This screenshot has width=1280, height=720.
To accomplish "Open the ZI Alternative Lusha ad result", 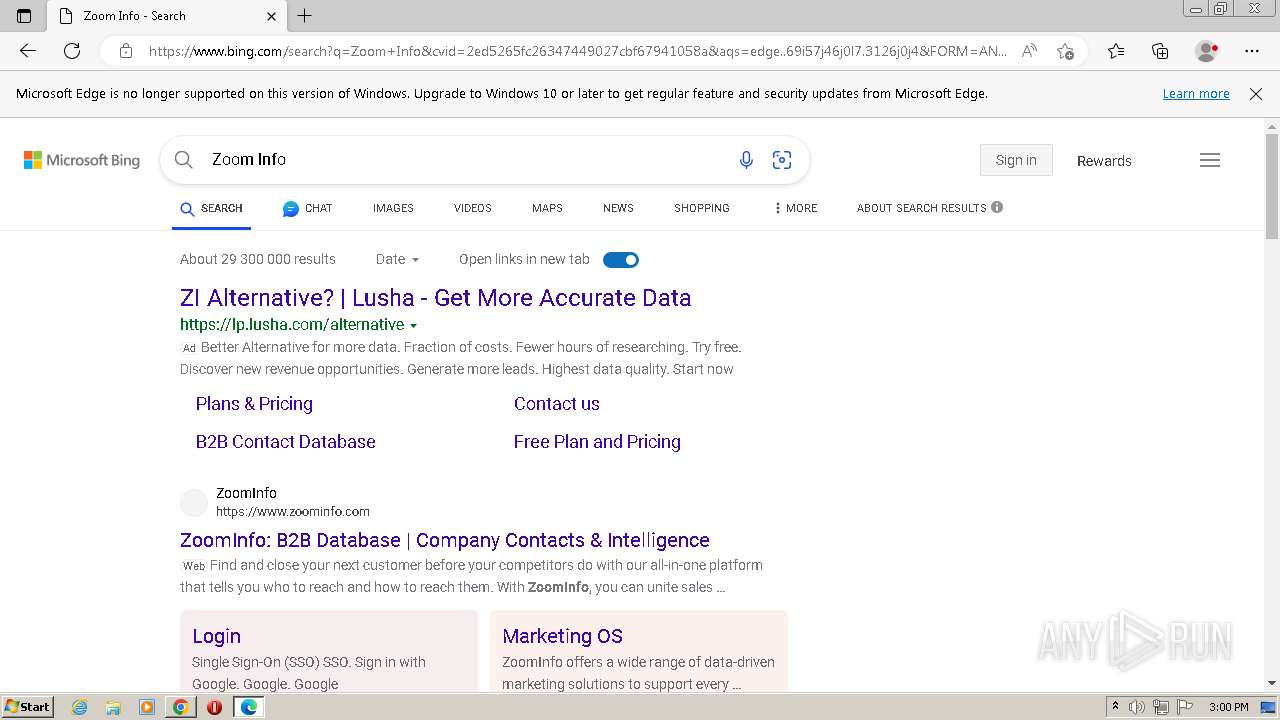I will point(436,298).
